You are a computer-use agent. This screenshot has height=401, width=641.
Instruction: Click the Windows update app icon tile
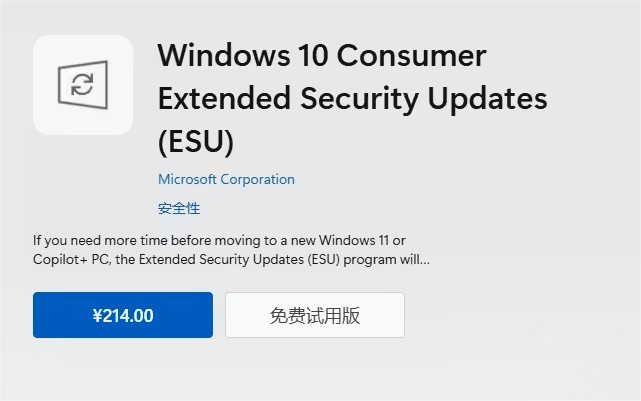coord(83,85)
